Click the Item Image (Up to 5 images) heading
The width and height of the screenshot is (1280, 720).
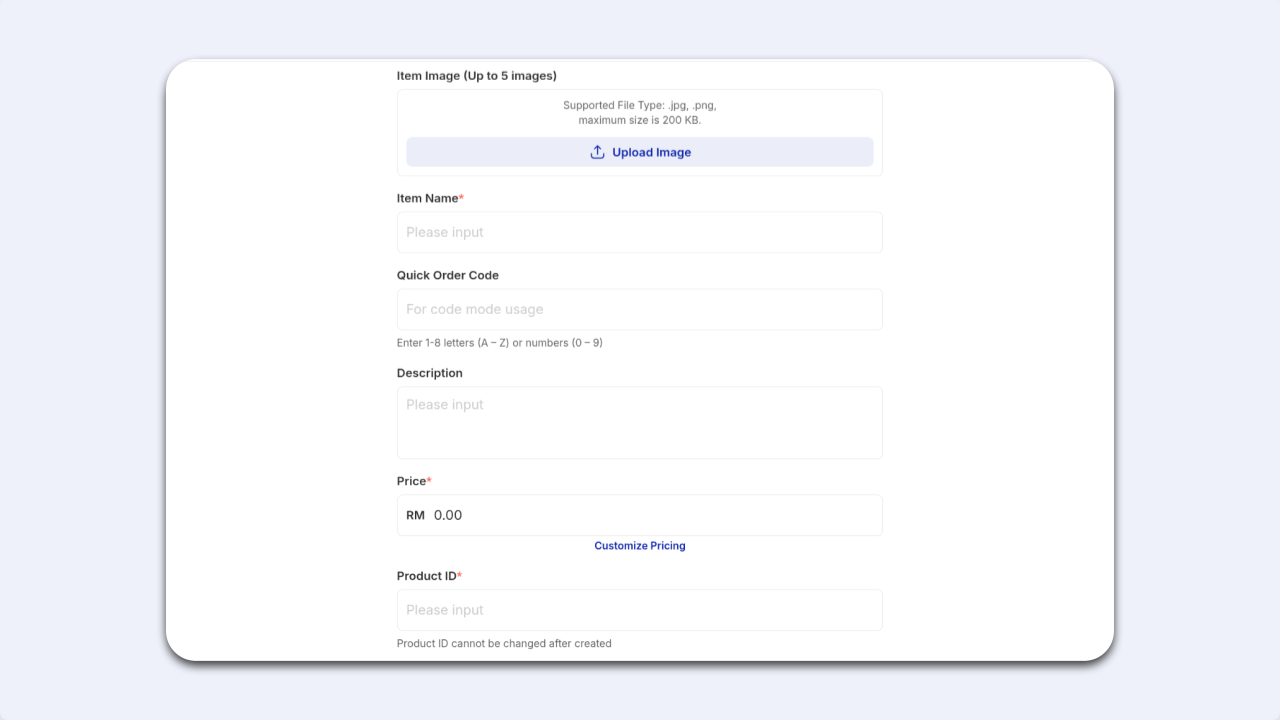point(477,76)
